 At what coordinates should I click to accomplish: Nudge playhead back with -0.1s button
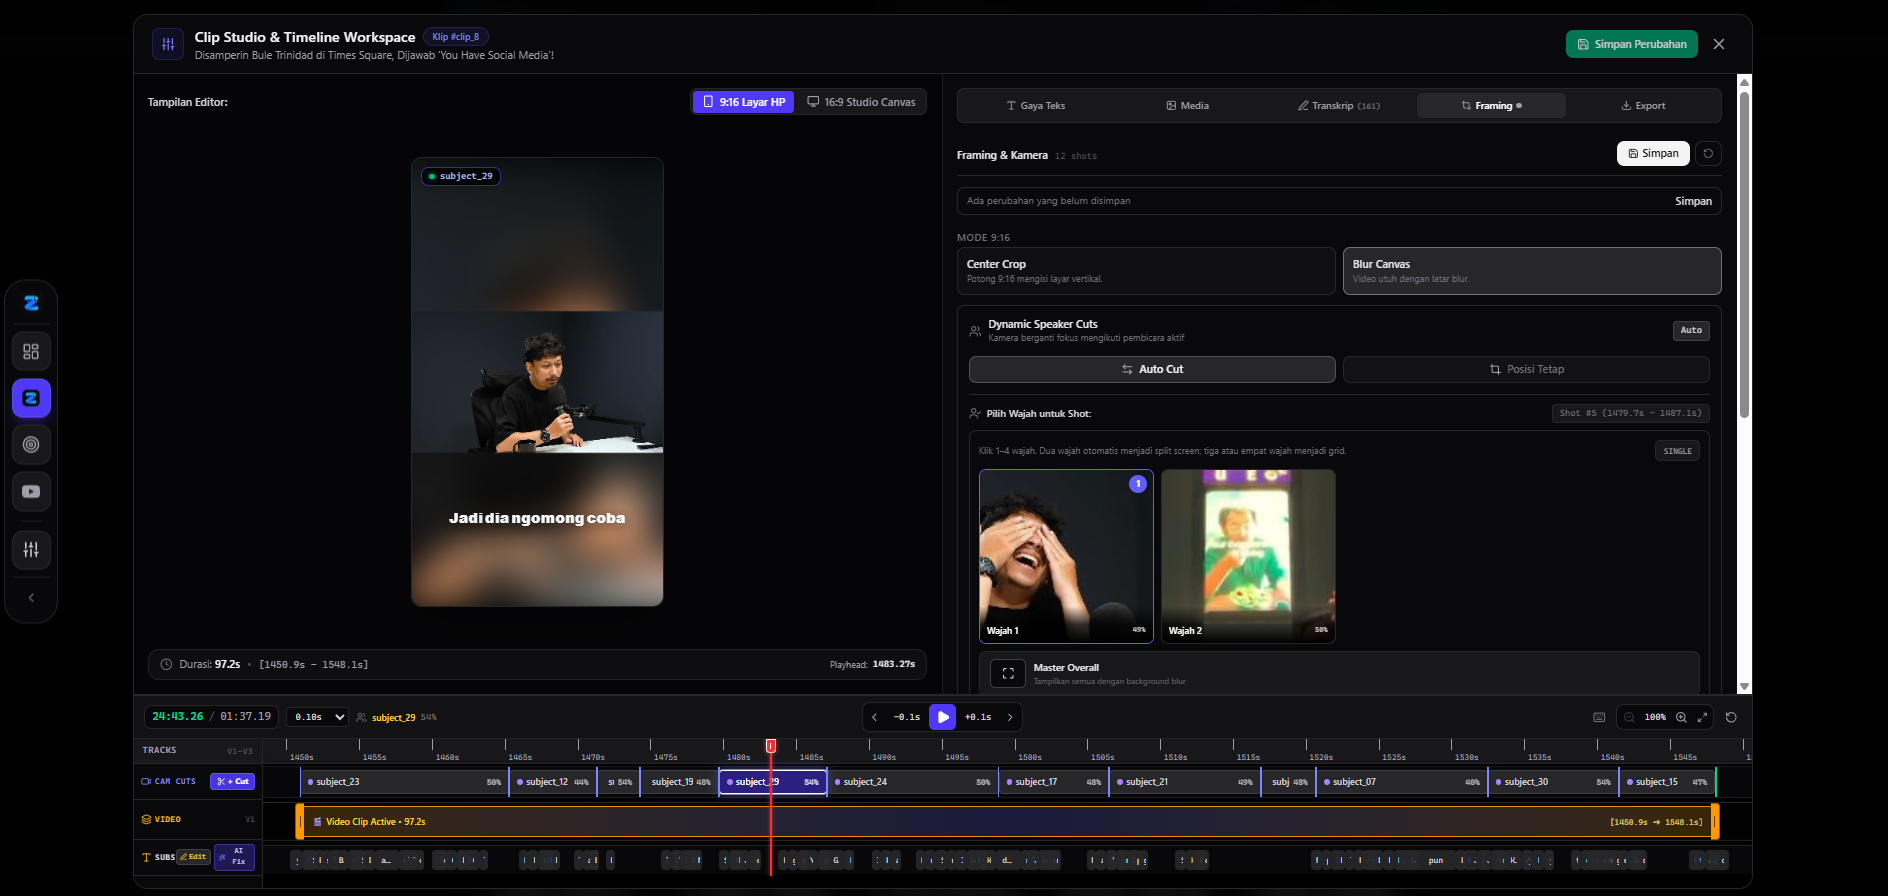tap(907, 717)
